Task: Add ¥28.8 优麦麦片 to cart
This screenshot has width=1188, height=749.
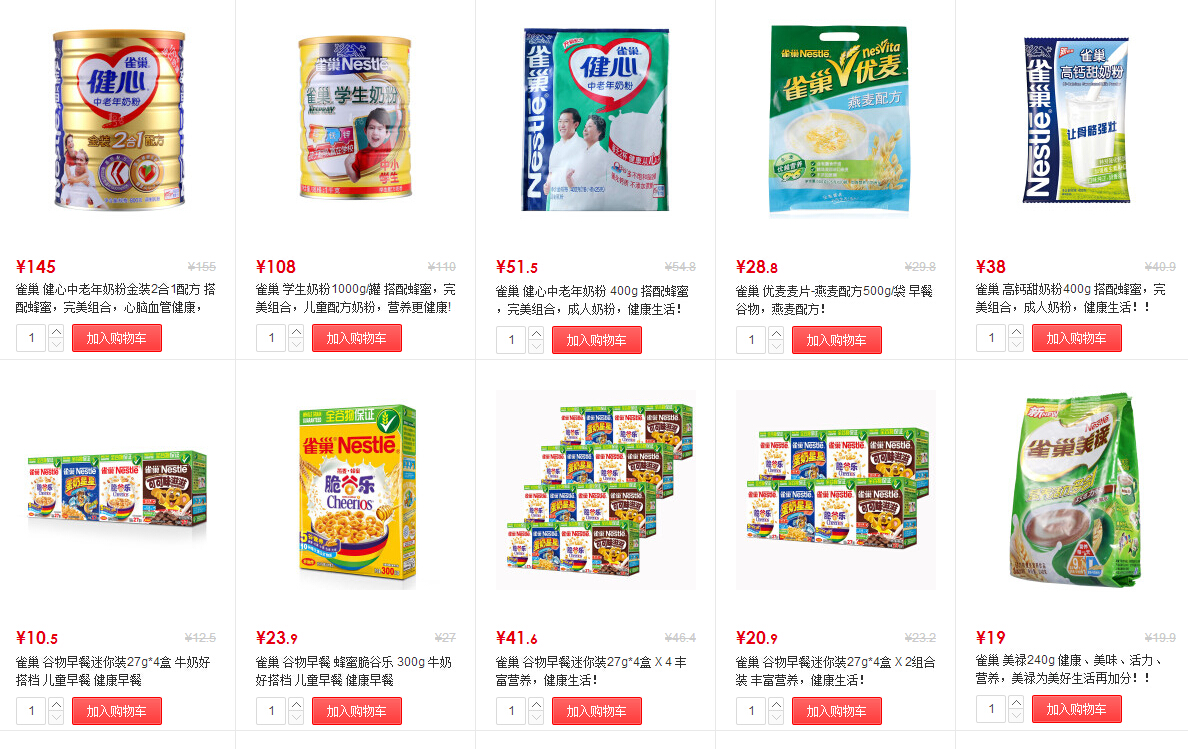Action: point(836,341)
